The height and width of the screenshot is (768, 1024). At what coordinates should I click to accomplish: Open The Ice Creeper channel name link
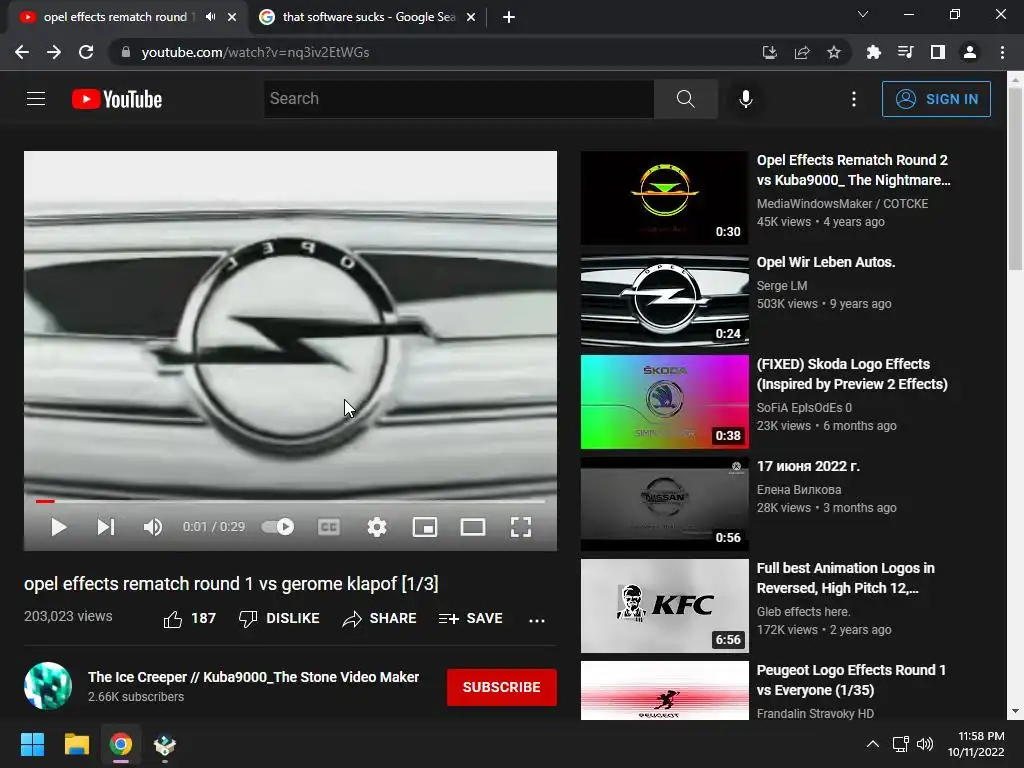tap(253, 677)
